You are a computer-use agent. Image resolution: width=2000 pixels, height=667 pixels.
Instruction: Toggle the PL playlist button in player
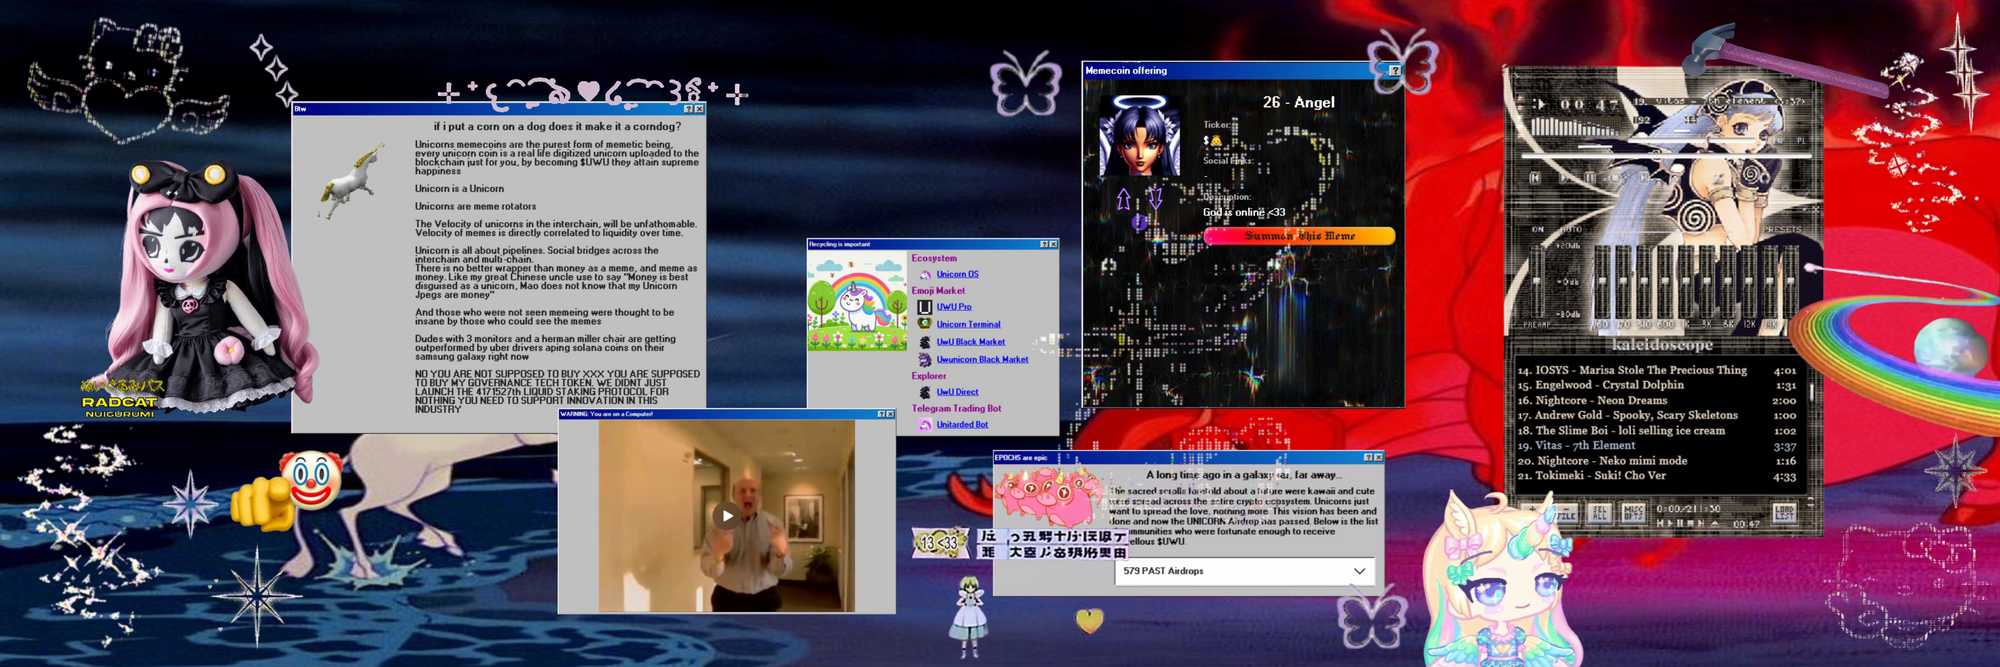[x=1801, y=141]
